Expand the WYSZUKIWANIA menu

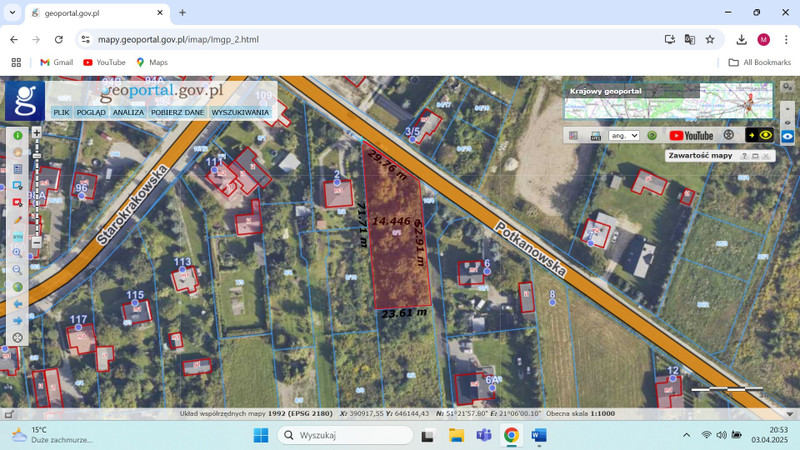point(240,113)
